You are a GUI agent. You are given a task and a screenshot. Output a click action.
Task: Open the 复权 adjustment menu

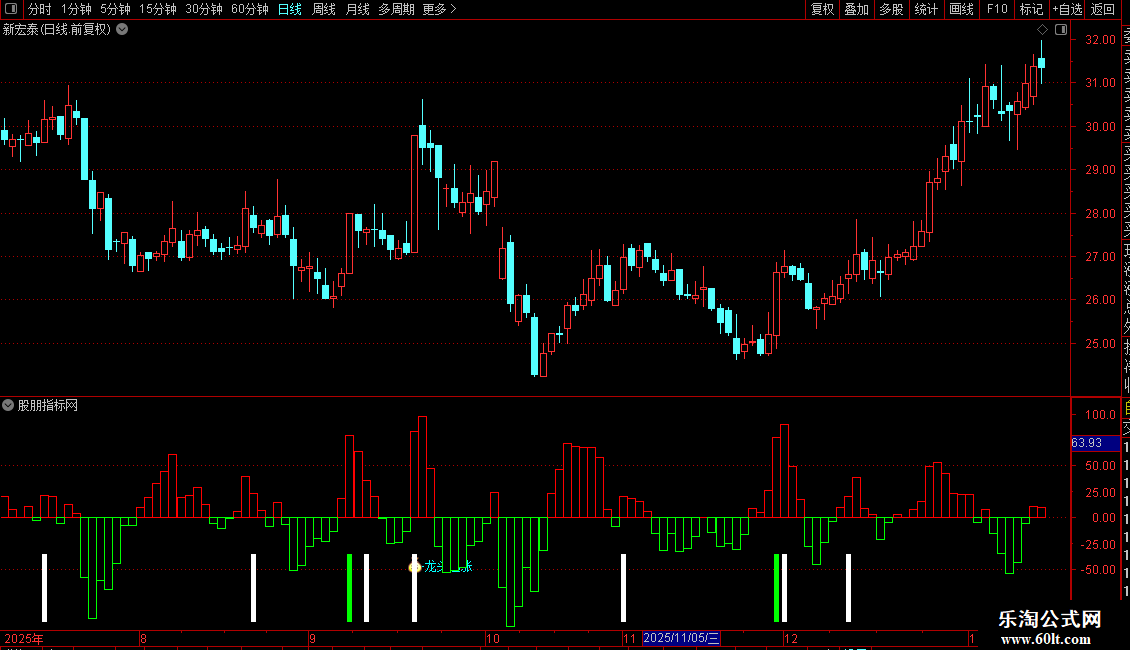click(822, 9)
